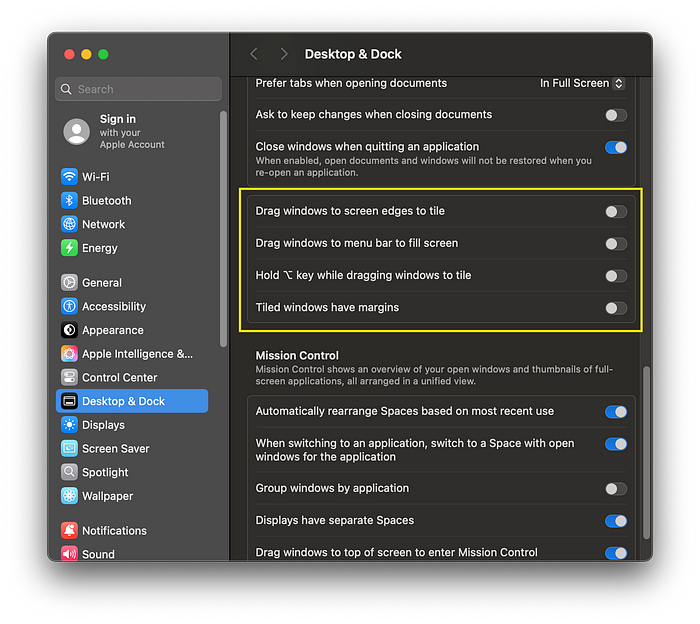Open General settings
Viewport: 700px width, 624px height.
tap(132, 283)
